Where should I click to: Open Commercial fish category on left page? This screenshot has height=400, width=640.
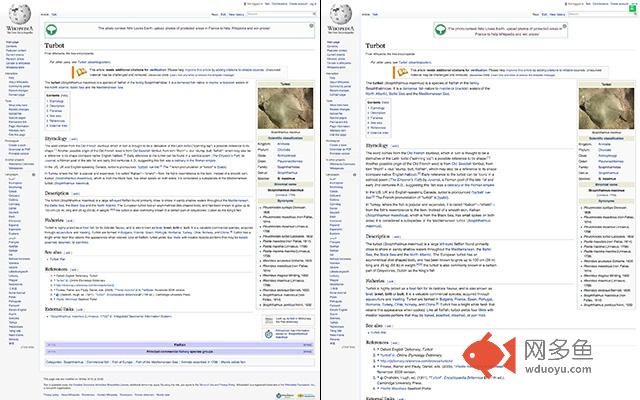pos(98,362)
